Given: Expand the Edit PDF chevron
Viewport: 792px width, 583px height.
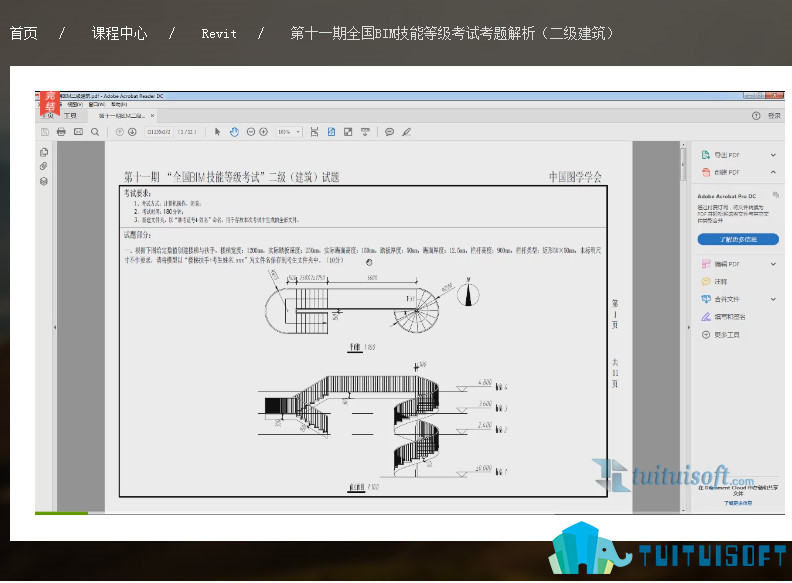Looking at the screenshot, I should pyautogui.click(x=773, y=264).
